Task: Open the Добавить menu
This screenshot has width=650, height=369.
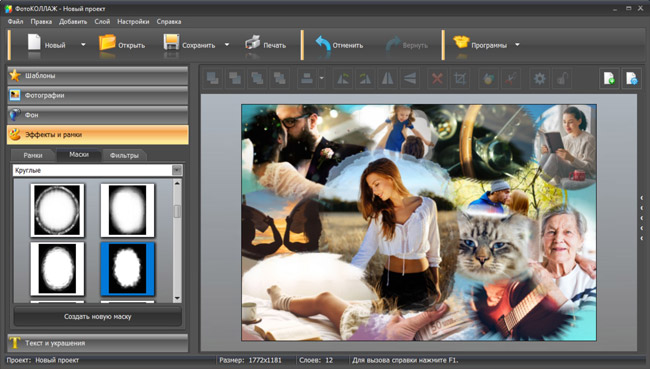Action: [73, 22]
